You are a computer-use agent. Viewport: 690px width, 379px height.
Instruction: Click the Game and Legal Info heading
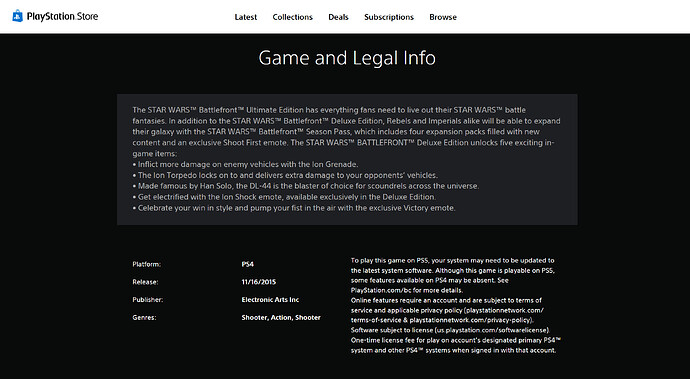click(x=347, y=58)
